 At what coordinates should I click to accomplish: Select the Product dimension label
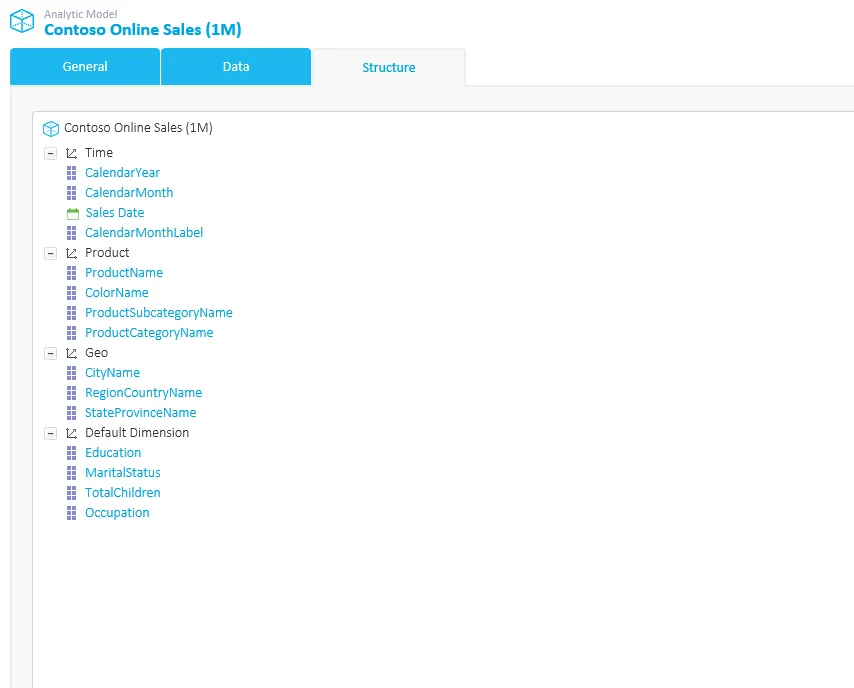point(107,253)
